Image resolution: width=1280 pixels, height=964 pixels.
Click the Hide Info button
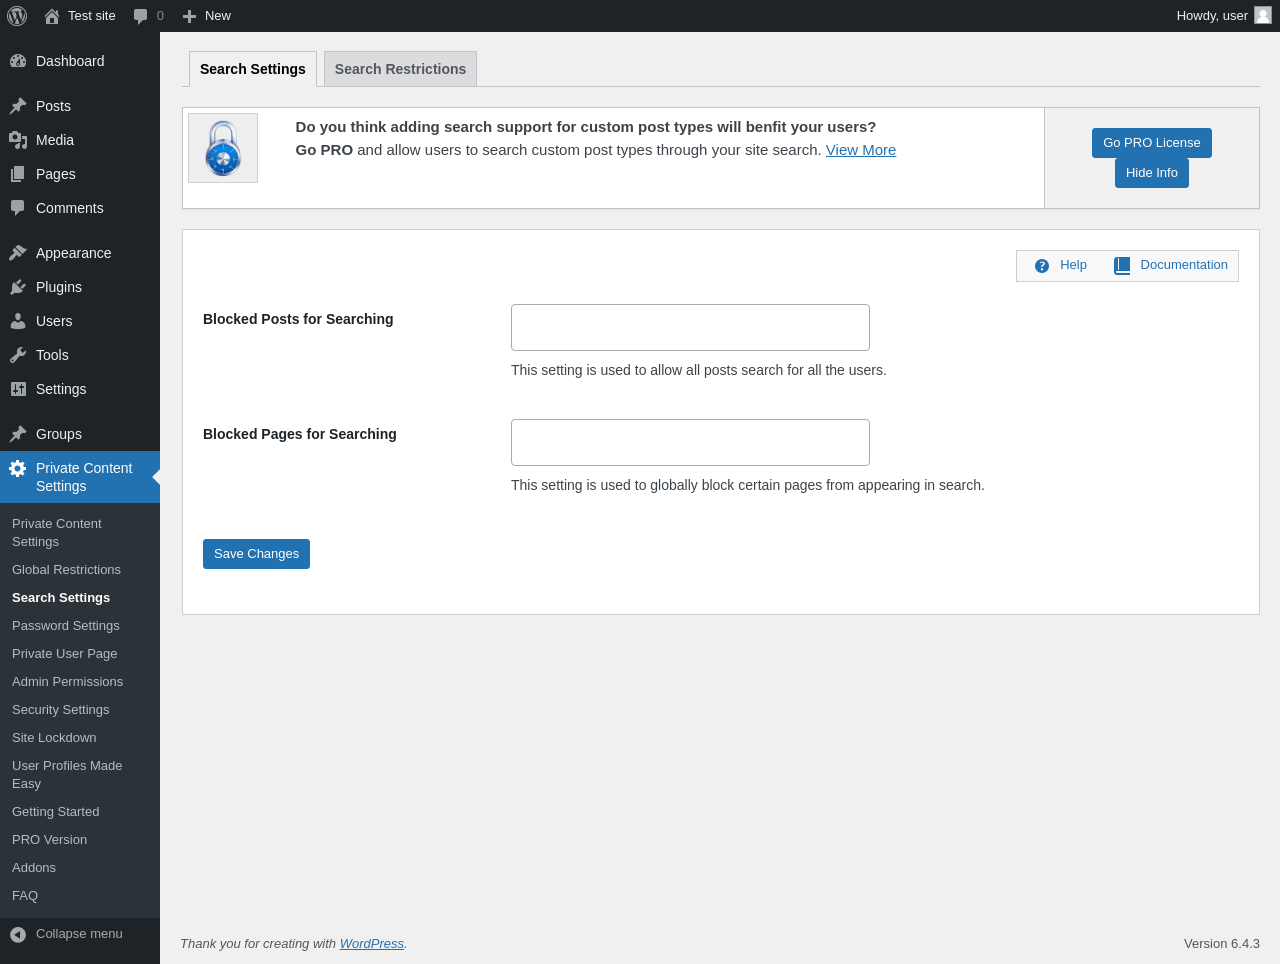point(1151,173)
